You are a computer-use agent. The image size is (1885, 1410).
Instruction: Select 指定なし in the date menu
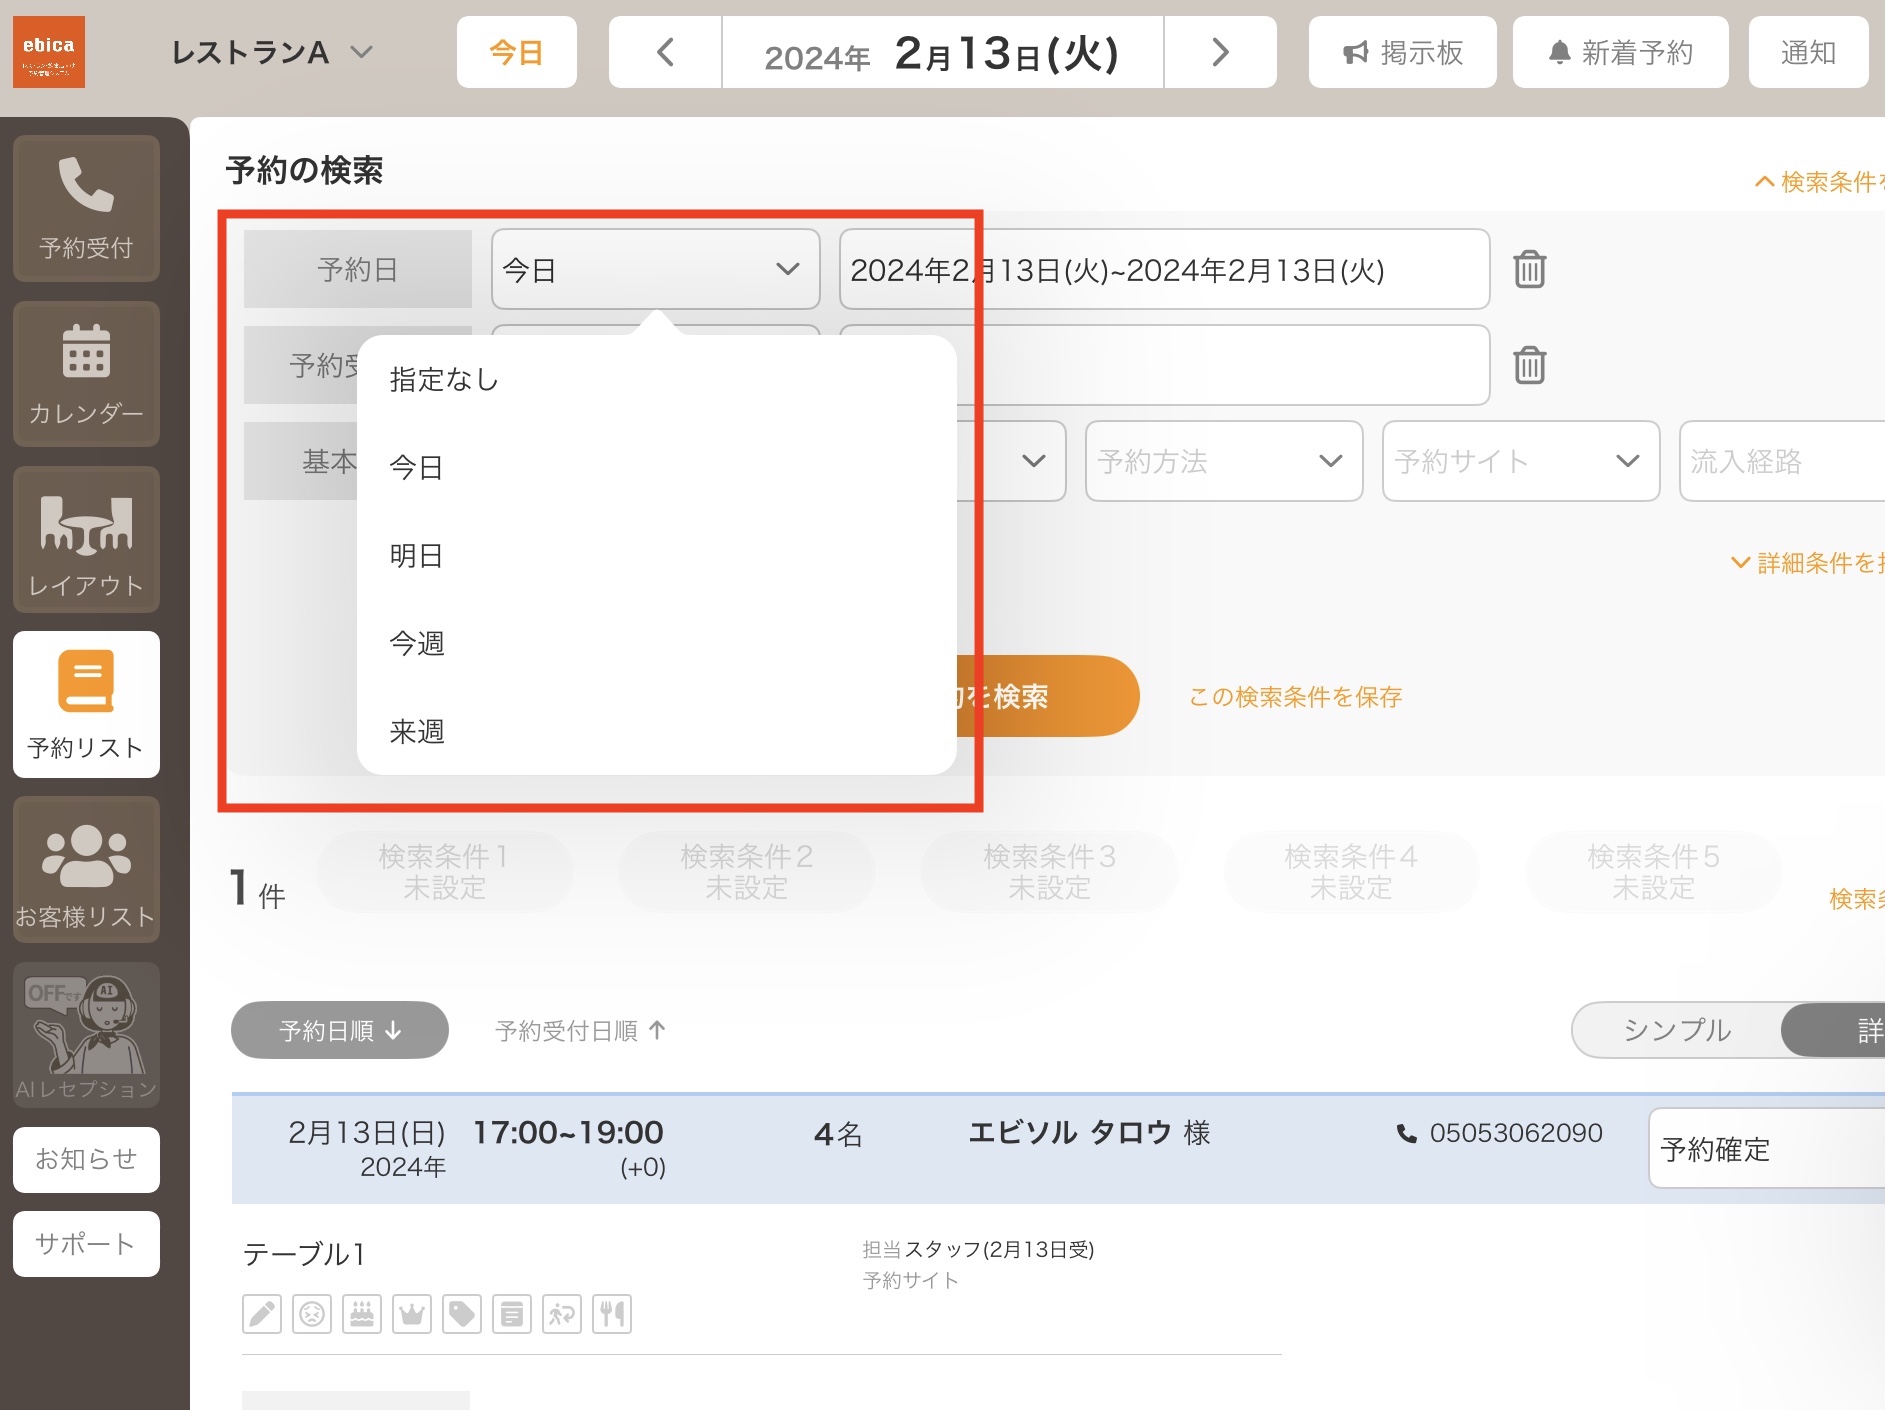click(657, 380)
